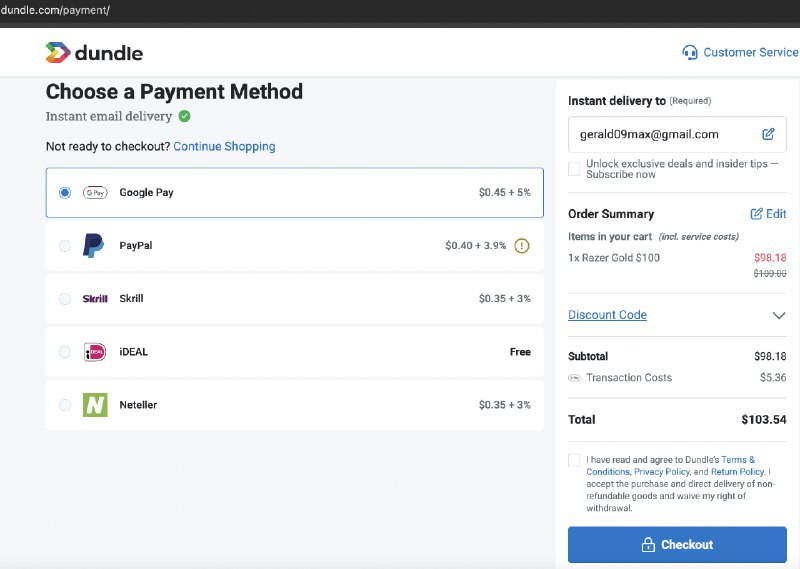Select the Google Pay radio button
Image resolution: width=800 pixels, height=569 pixels.
[65, 192]
